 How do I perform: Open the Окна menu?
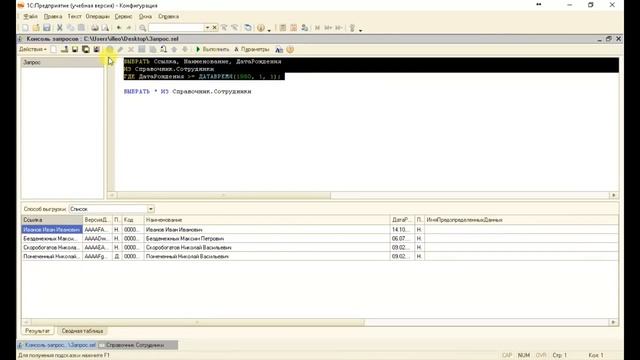pyautogui.click(x=145, y=16)
